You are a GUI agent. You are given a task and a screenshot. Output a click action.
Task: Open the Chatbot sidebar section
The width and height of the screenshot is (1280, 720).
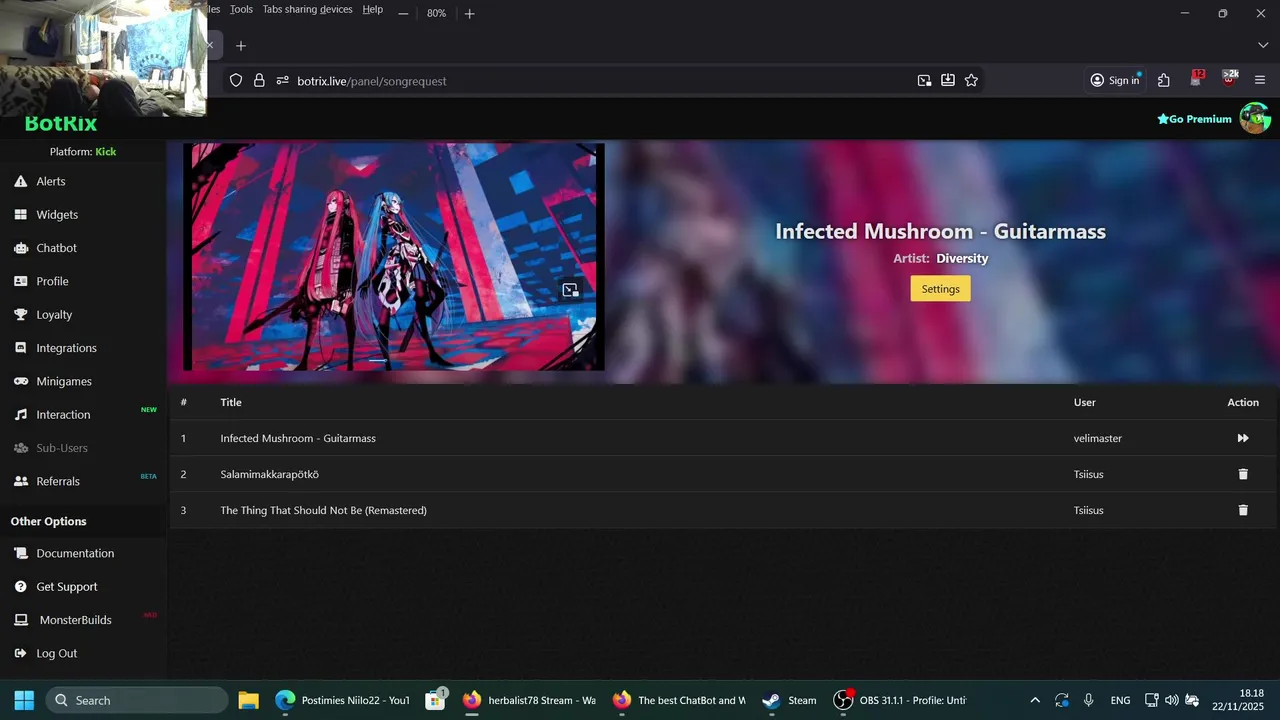[x=56, y=248]
